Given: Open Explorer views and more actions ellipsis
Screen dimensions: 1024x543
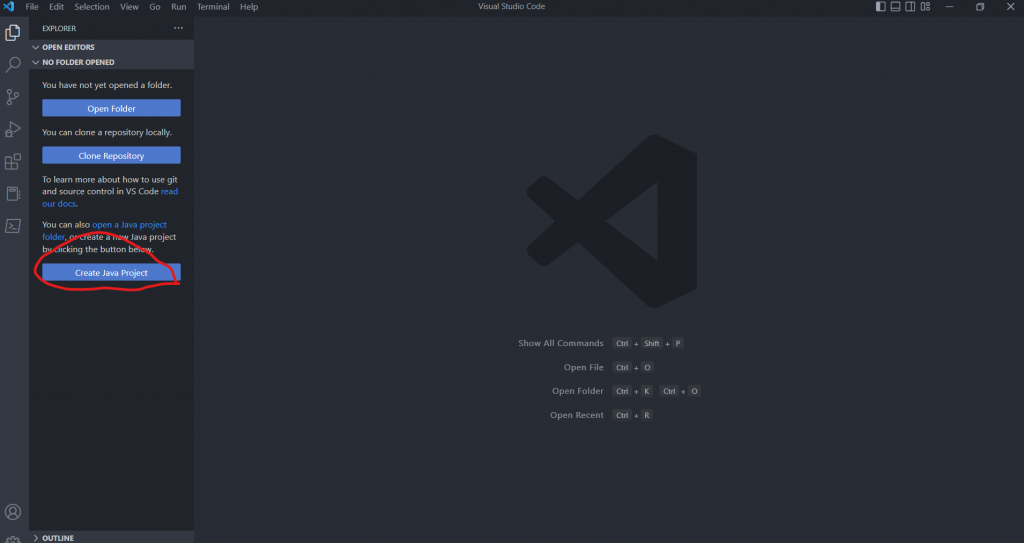Looking at the screenshot, I should [178, 28].
